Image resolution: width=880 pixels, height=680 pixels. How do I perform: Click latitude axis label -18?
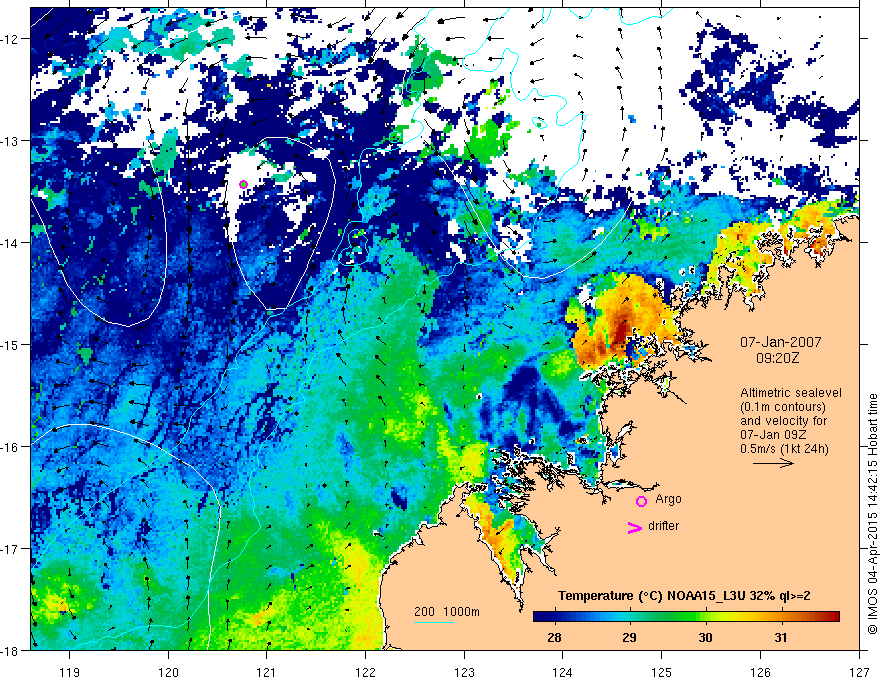[x=11, y=650]
